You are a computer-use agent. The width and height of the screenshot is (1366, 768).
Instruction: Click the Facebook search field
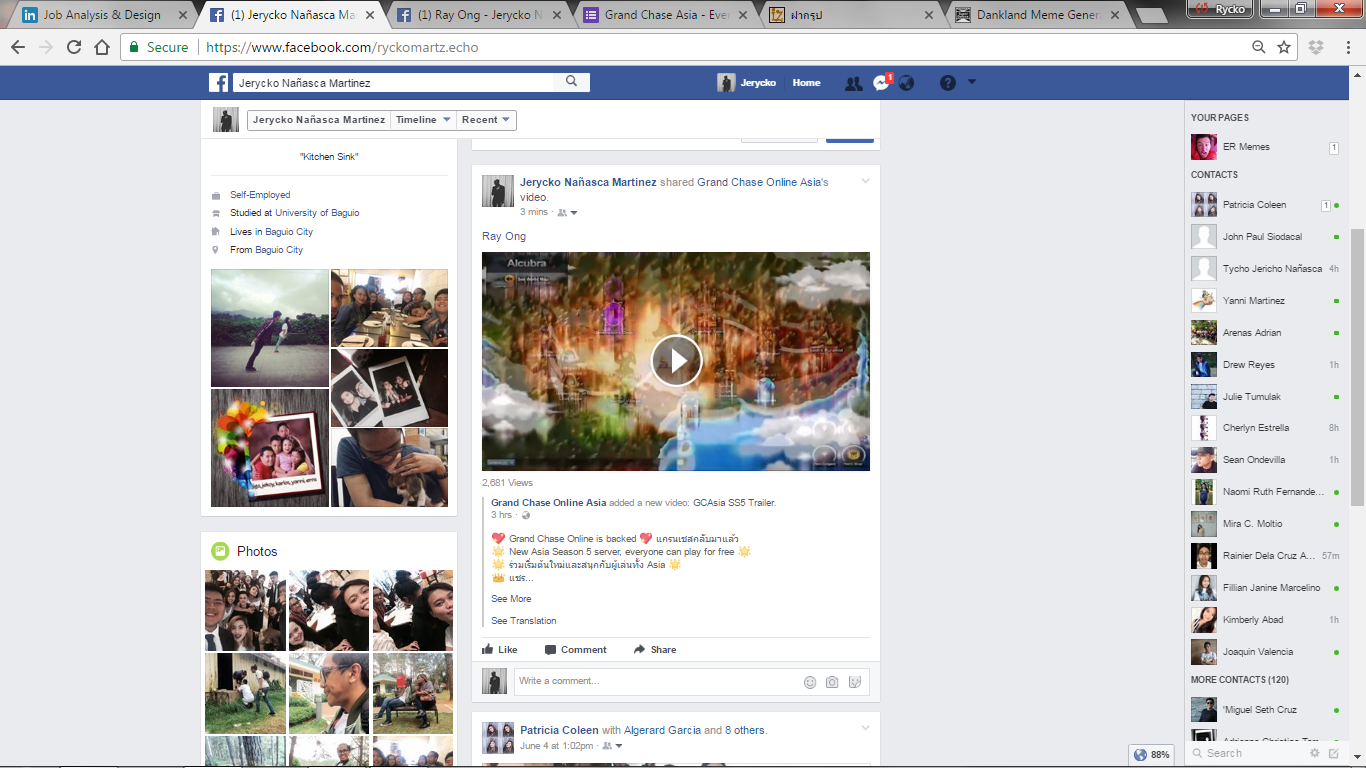pos(394,83)
